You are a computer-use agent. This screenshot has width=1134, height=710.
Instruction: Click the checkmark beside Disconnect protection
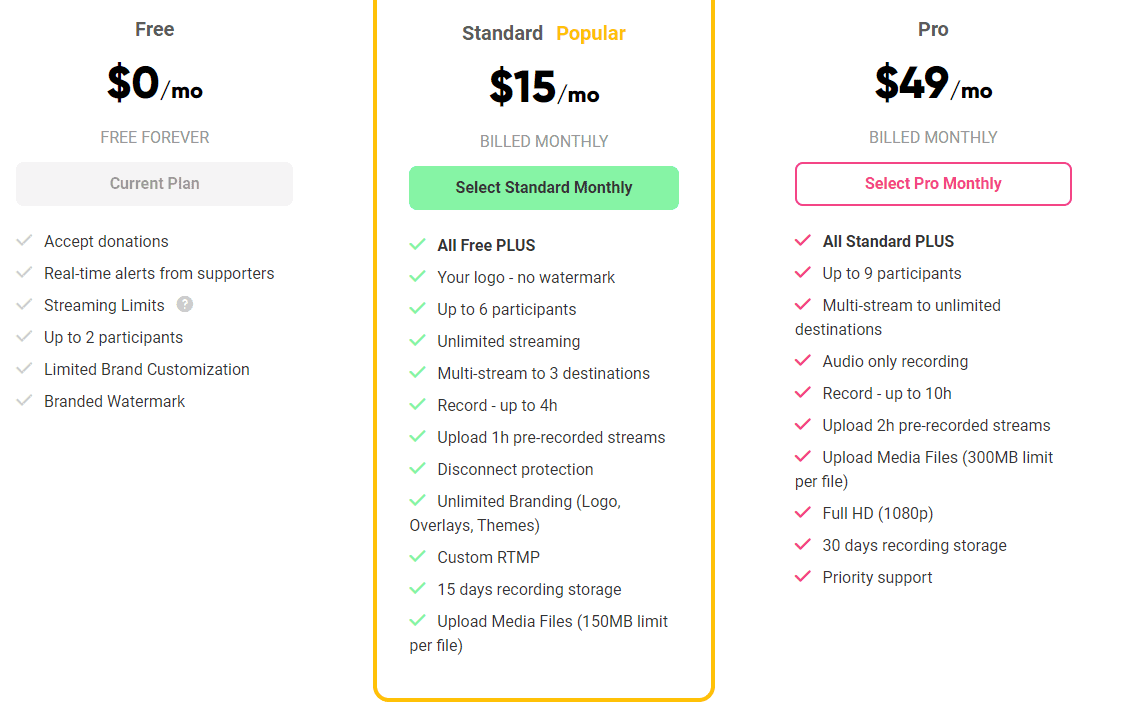click(x=418, y=469)
